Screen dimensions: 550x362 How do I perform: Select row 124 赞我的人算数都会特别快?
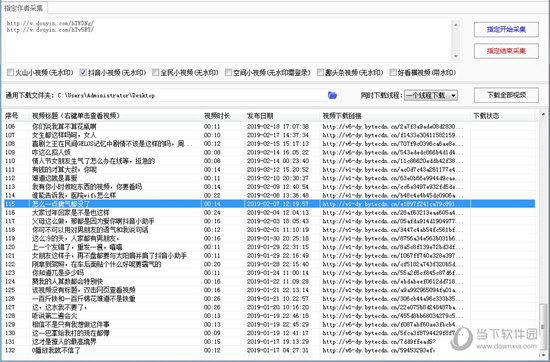(x=269, y=281)
